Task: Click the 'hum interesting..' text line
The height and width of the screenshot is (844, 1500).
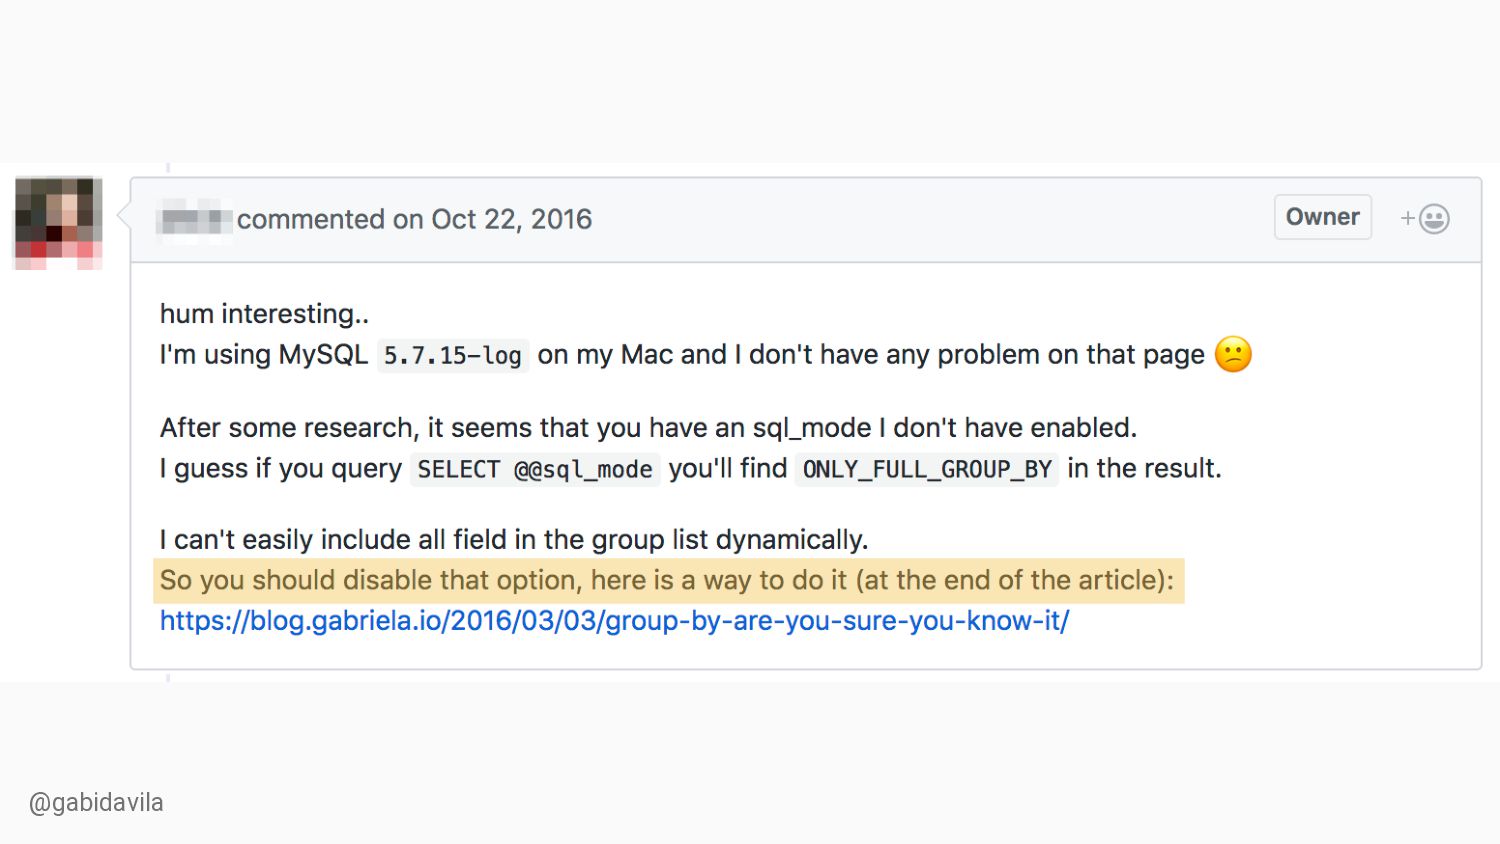Action: pos(264,314)
